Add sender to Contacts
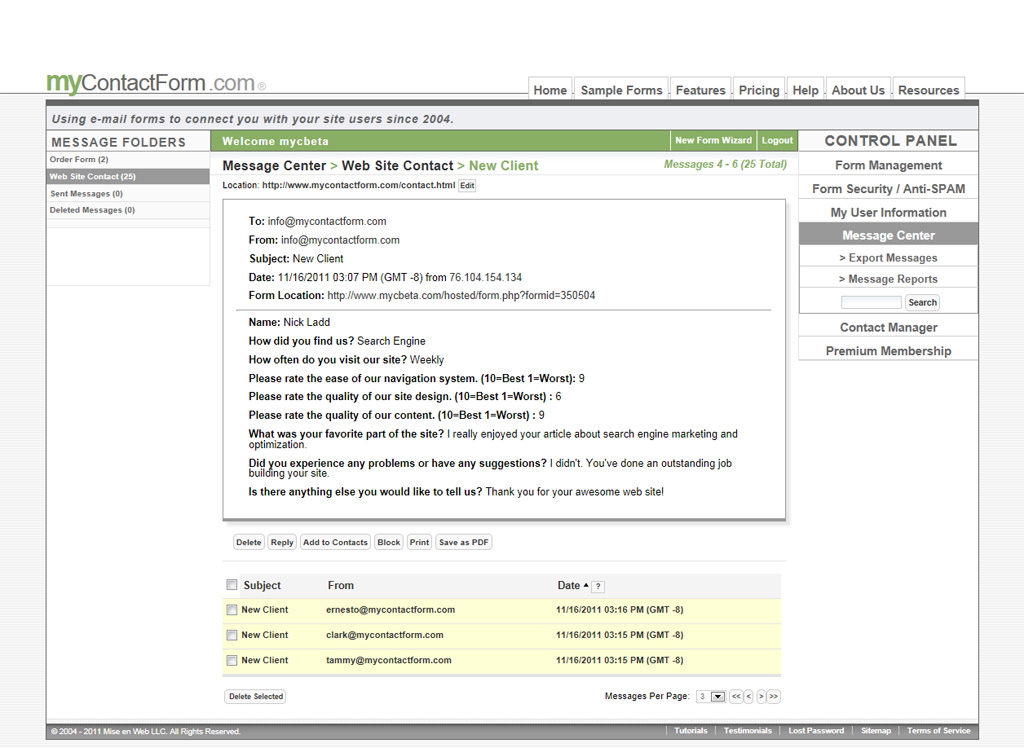 pyautogui.click(x=336, y=542)
